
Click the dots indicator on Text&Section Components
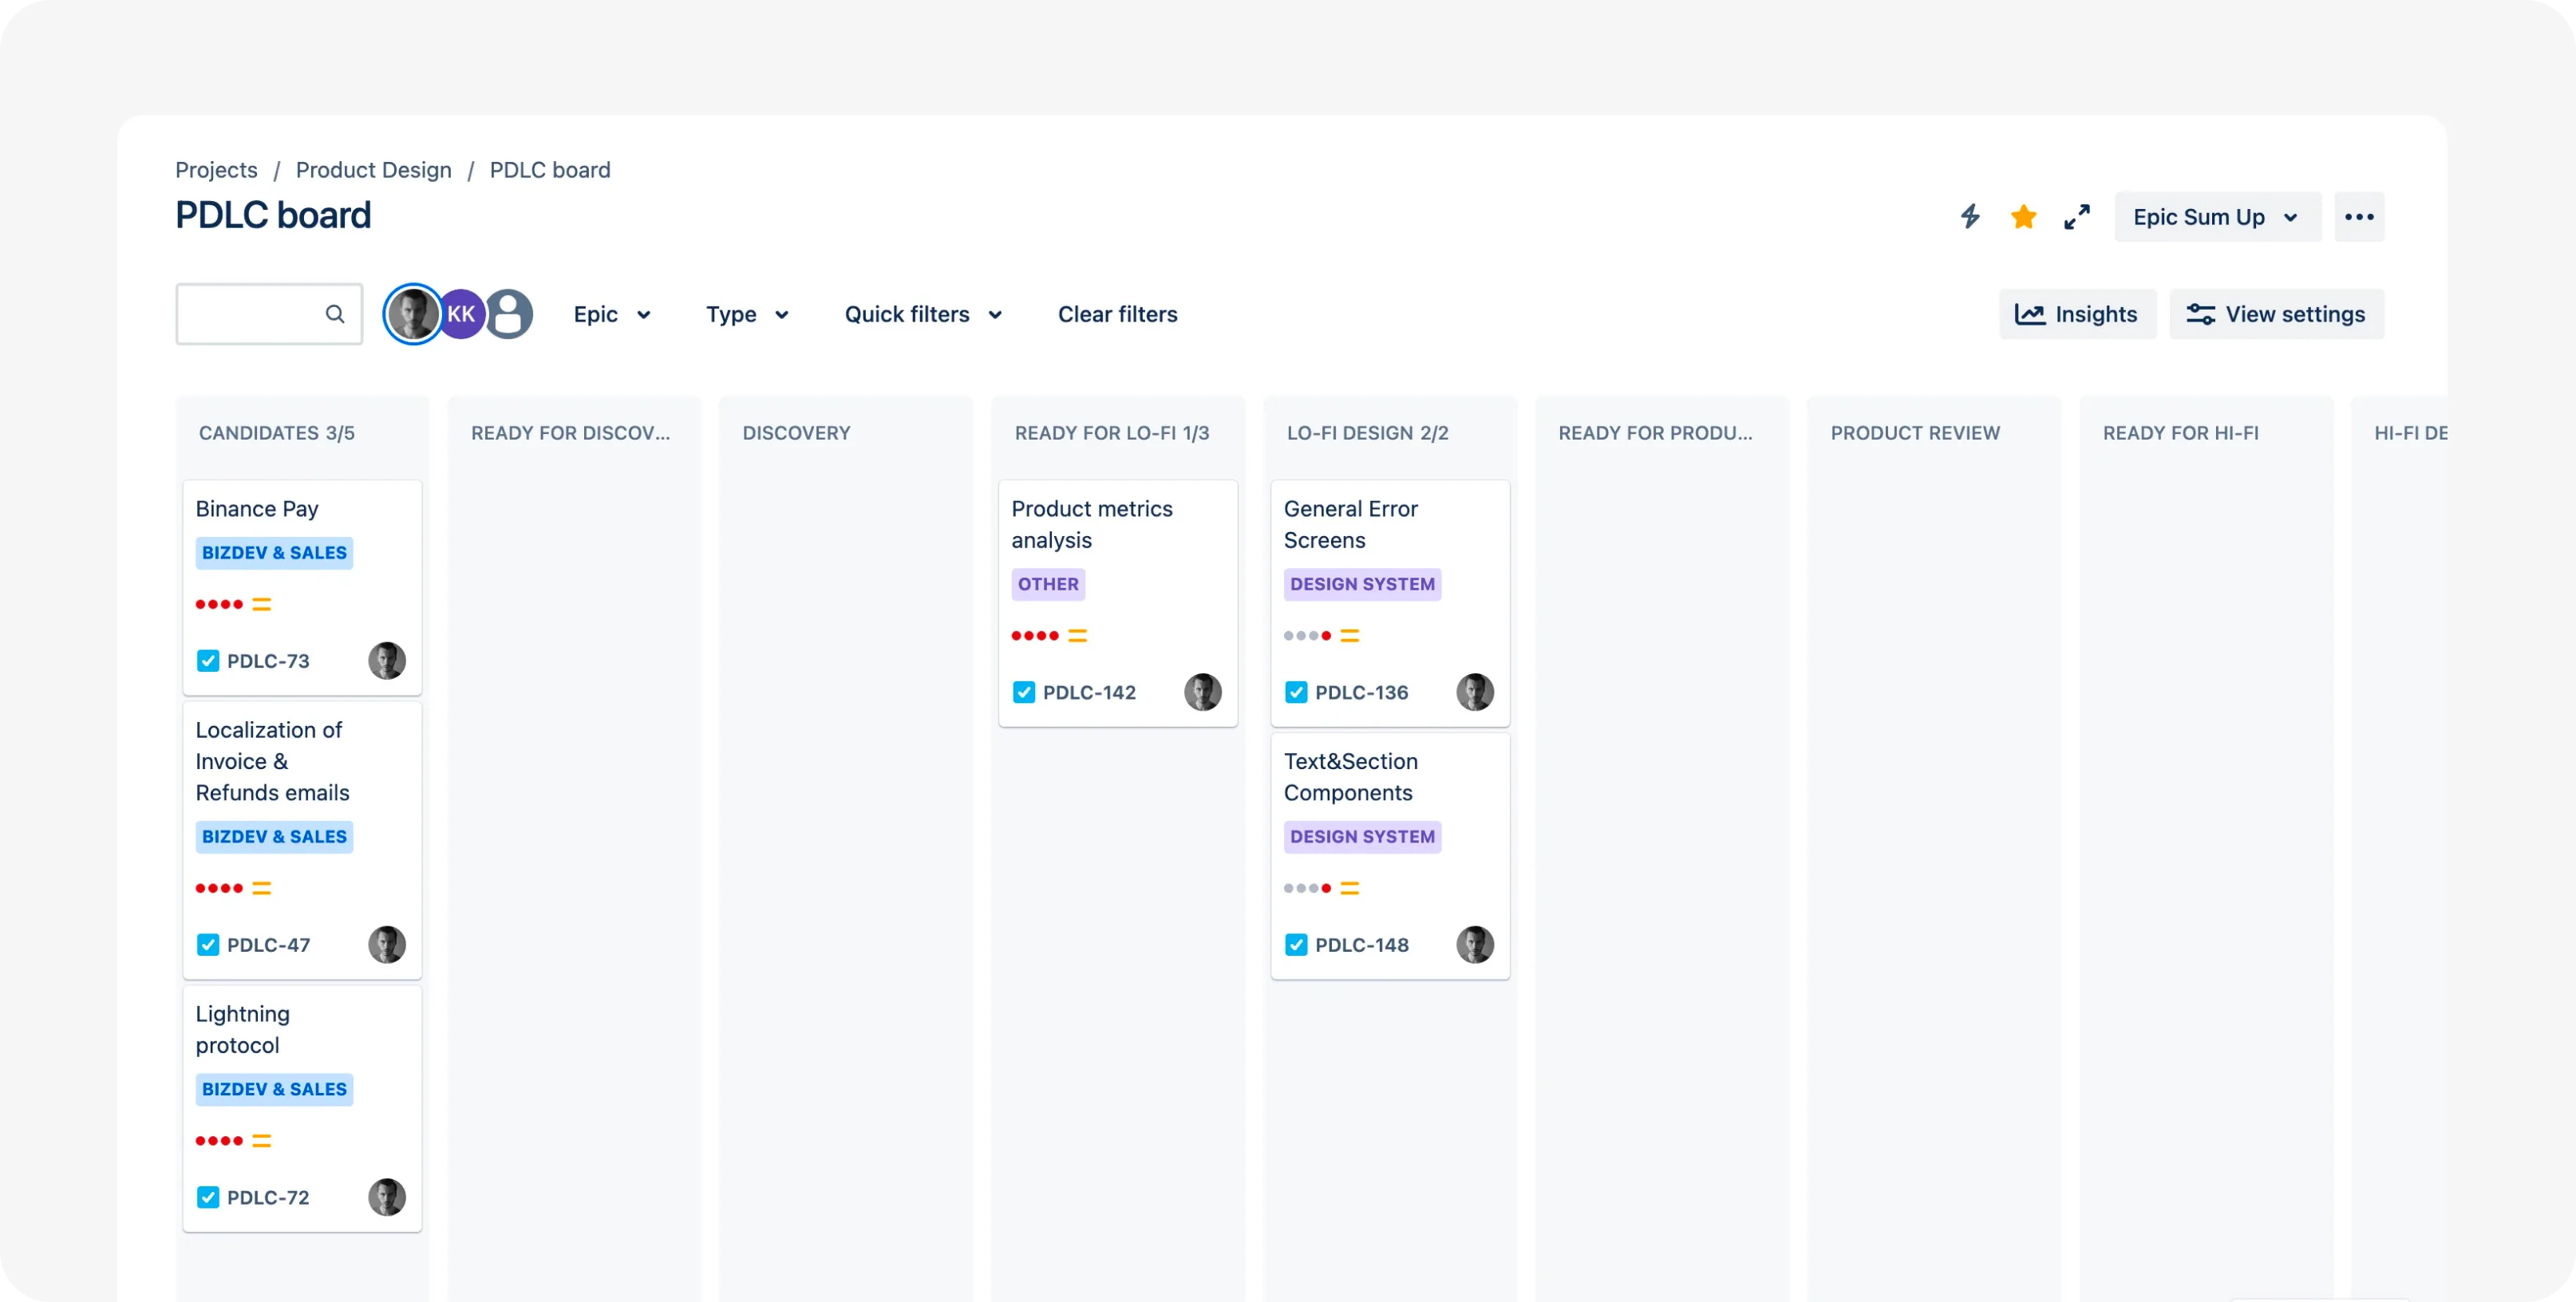(x=1307, y=888)
